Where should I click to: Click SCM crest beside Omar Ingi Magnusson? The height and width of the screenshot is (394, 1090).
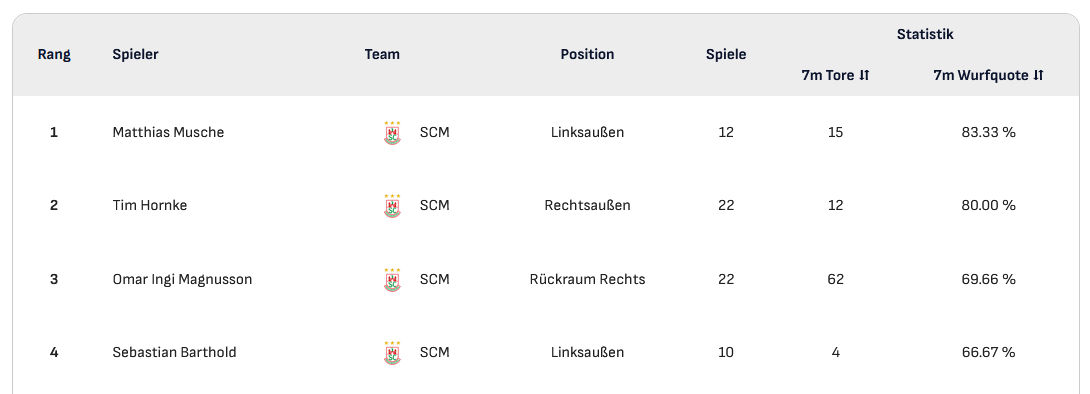click(x=392, y=279)
